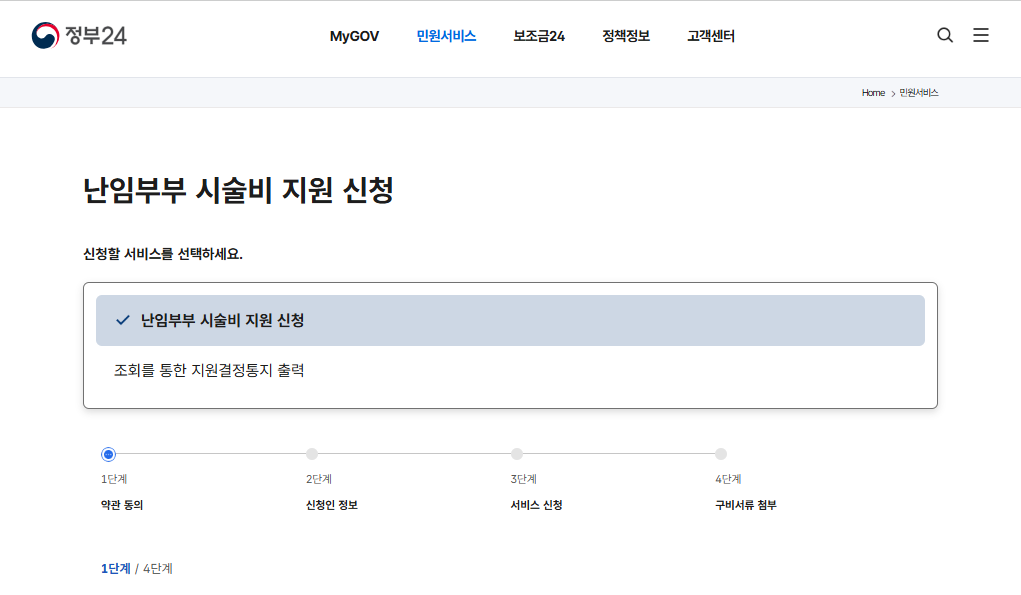Click the checkmark beside the selected service

[122, 320]
